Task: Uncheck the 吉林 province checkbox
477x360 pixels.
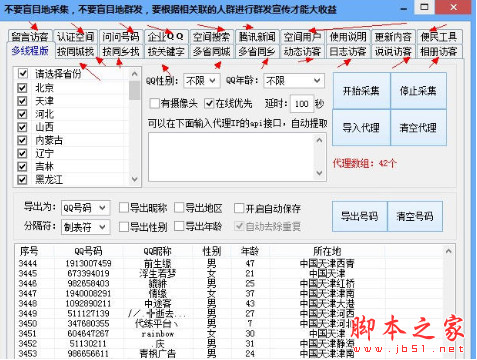Action: [x=22, y=166]
